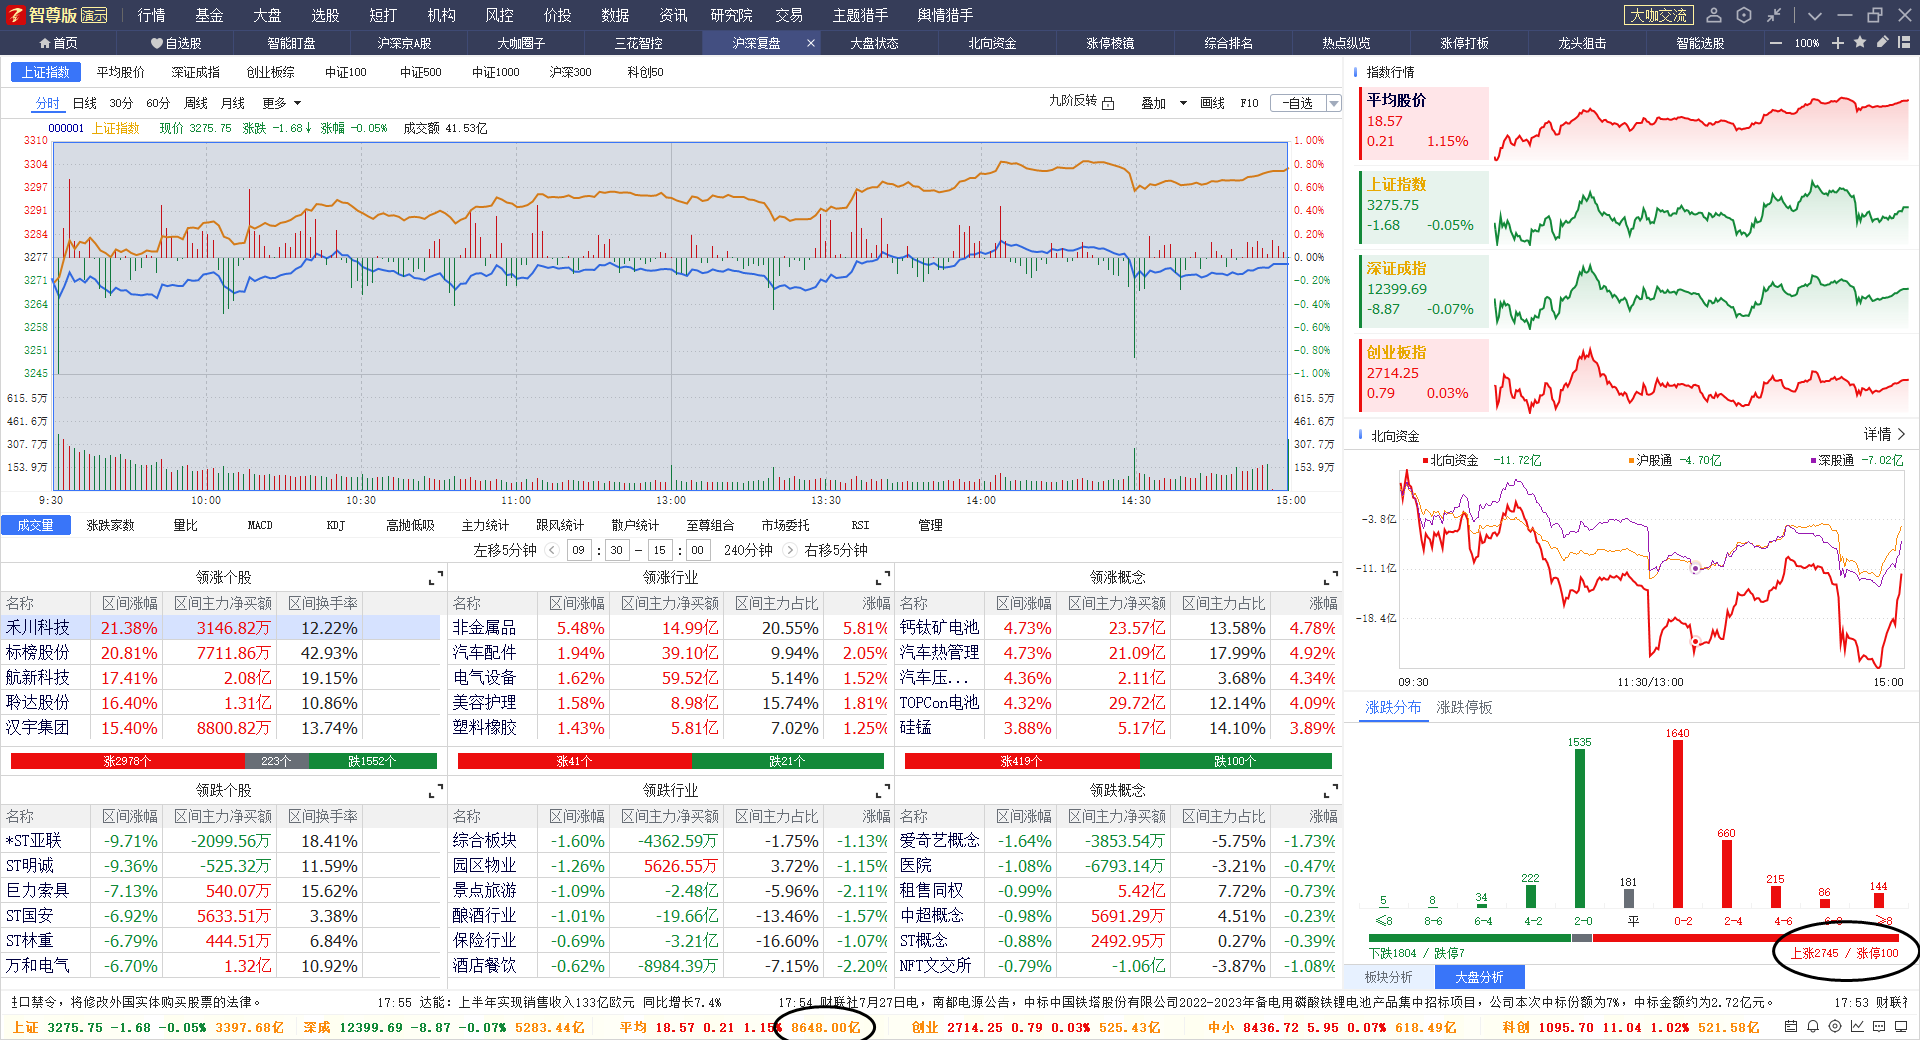
Task: Select the 深证成指 index toggle
Action: tap(196, 72)
